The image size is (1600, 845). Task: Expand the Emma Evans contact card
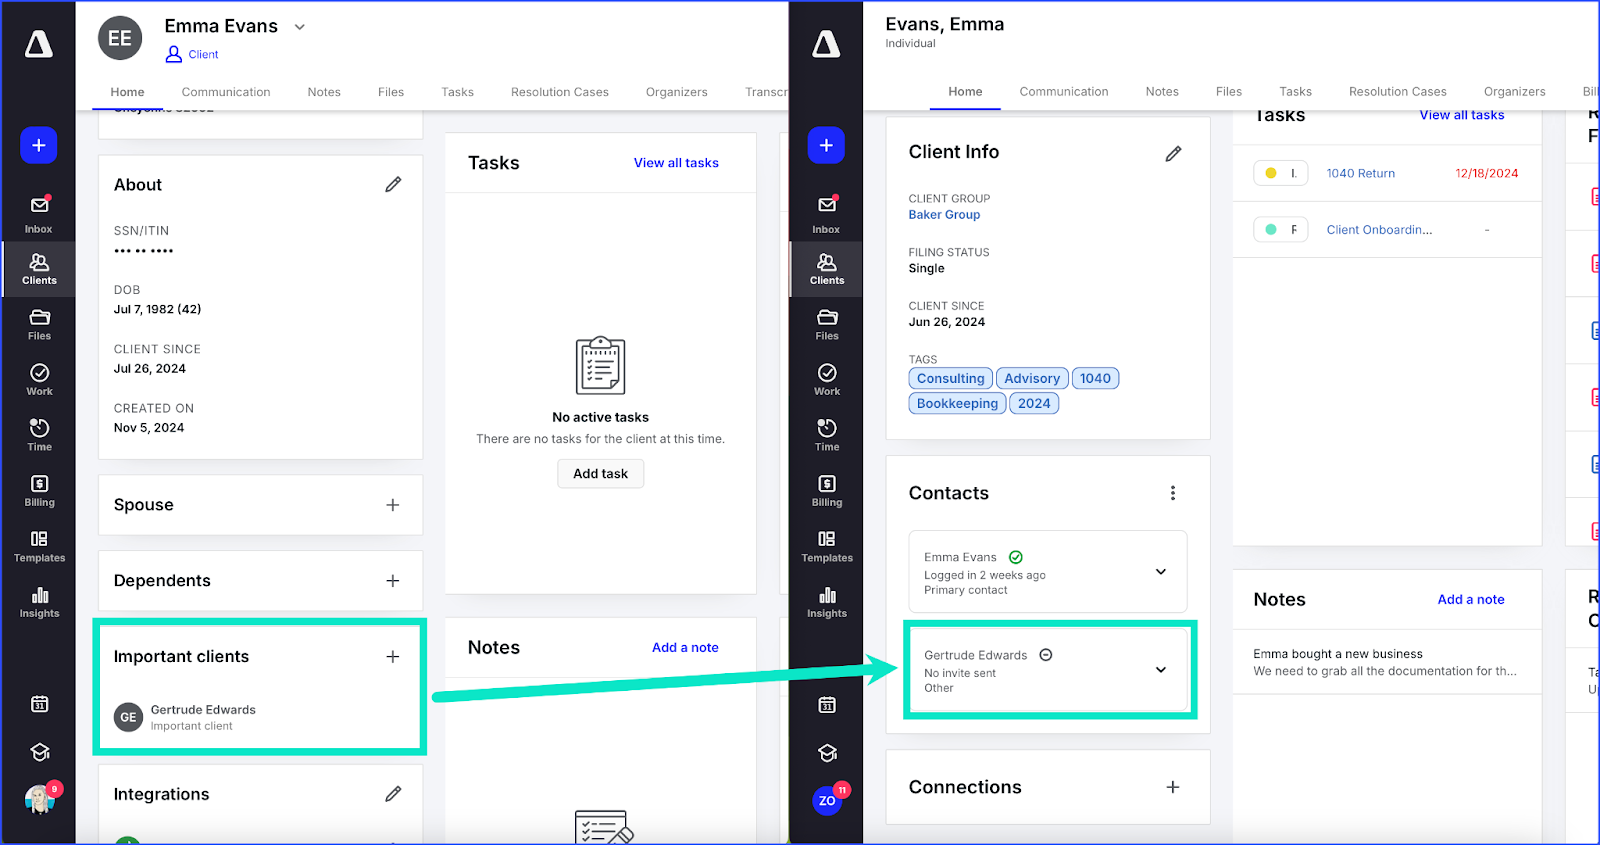click(x=1160, y=572)
